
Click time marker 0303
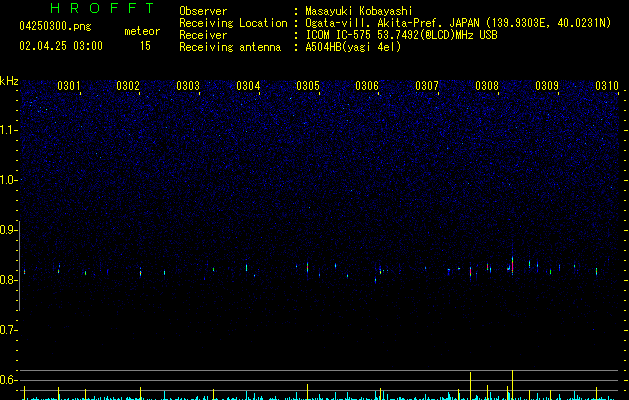188,86
